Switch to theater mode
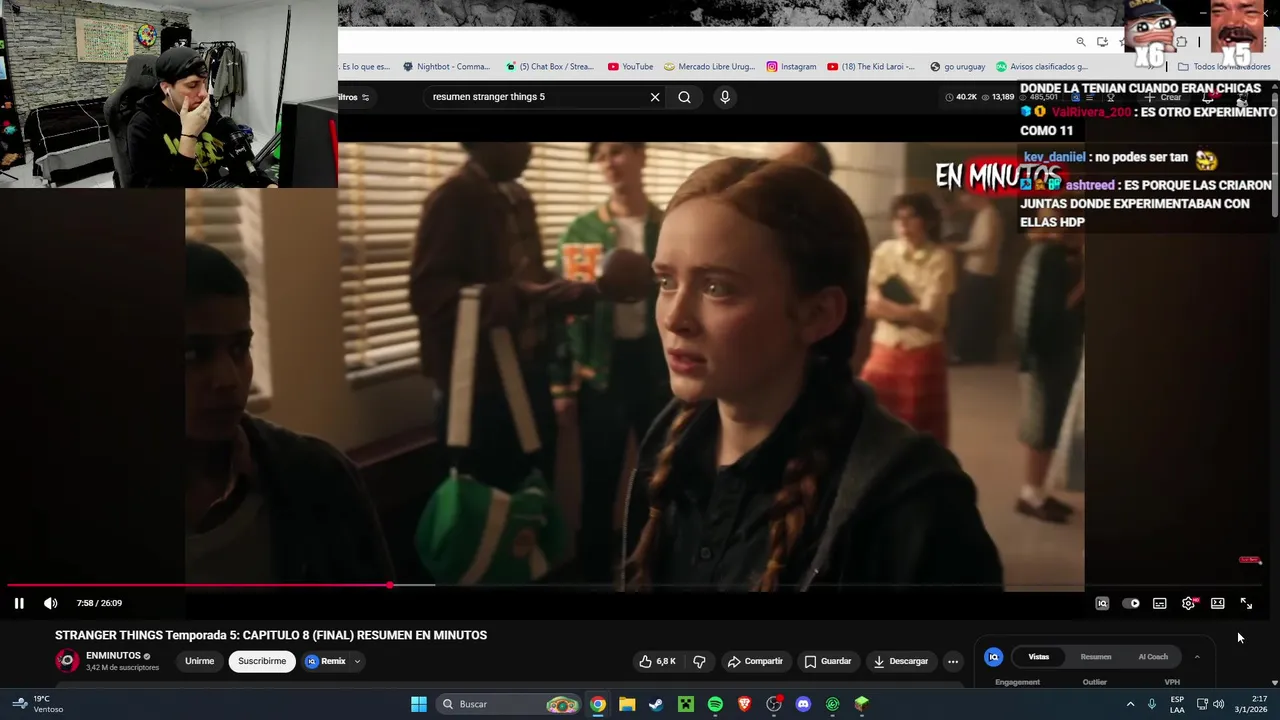The width and height of the screenshot is (1280, 720). [x=1218, y=603]
